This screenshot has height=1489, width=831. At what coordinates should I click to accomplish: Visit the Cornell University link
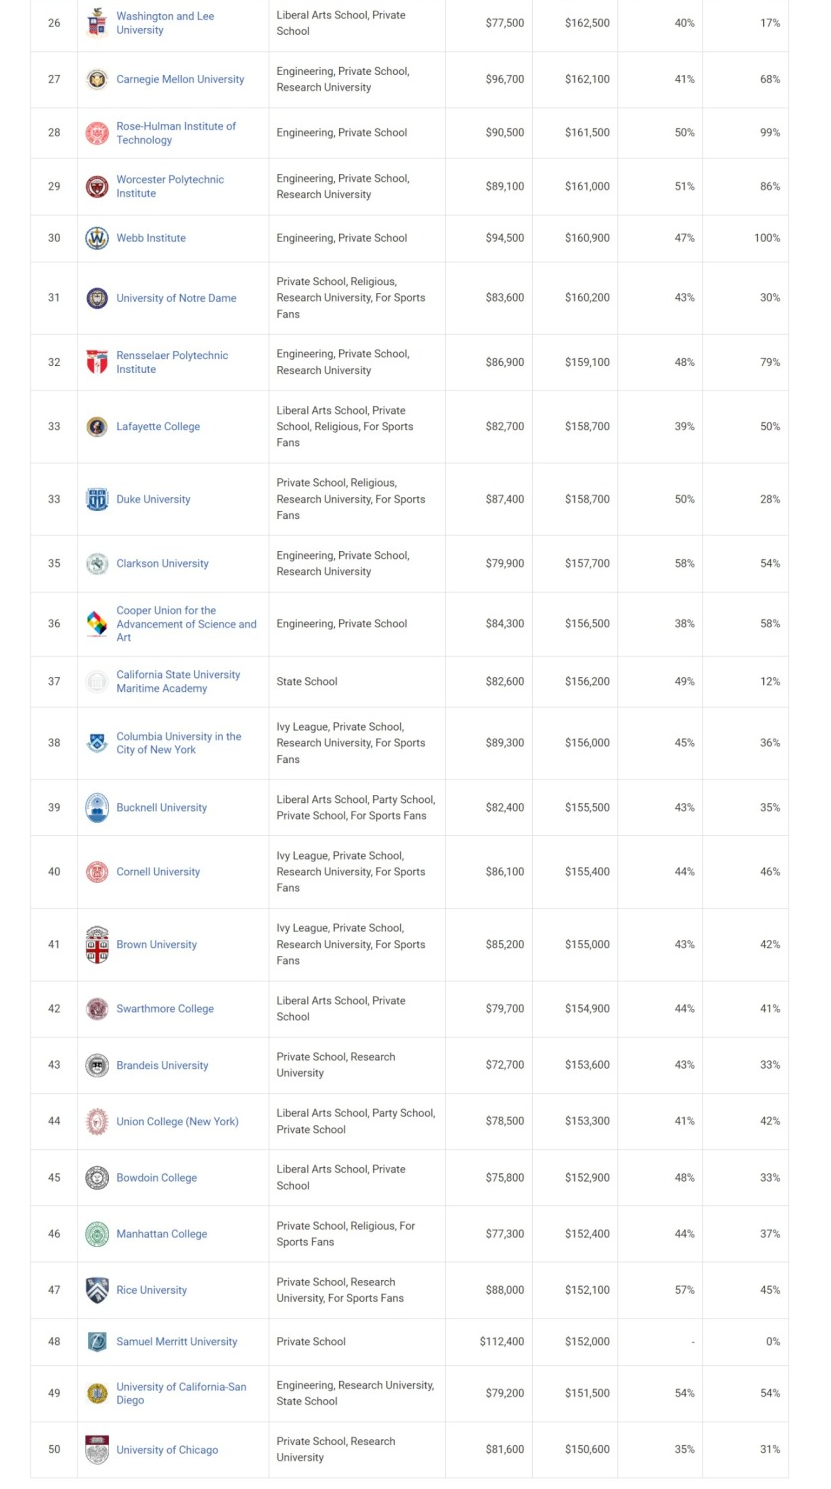pos(158,872)
